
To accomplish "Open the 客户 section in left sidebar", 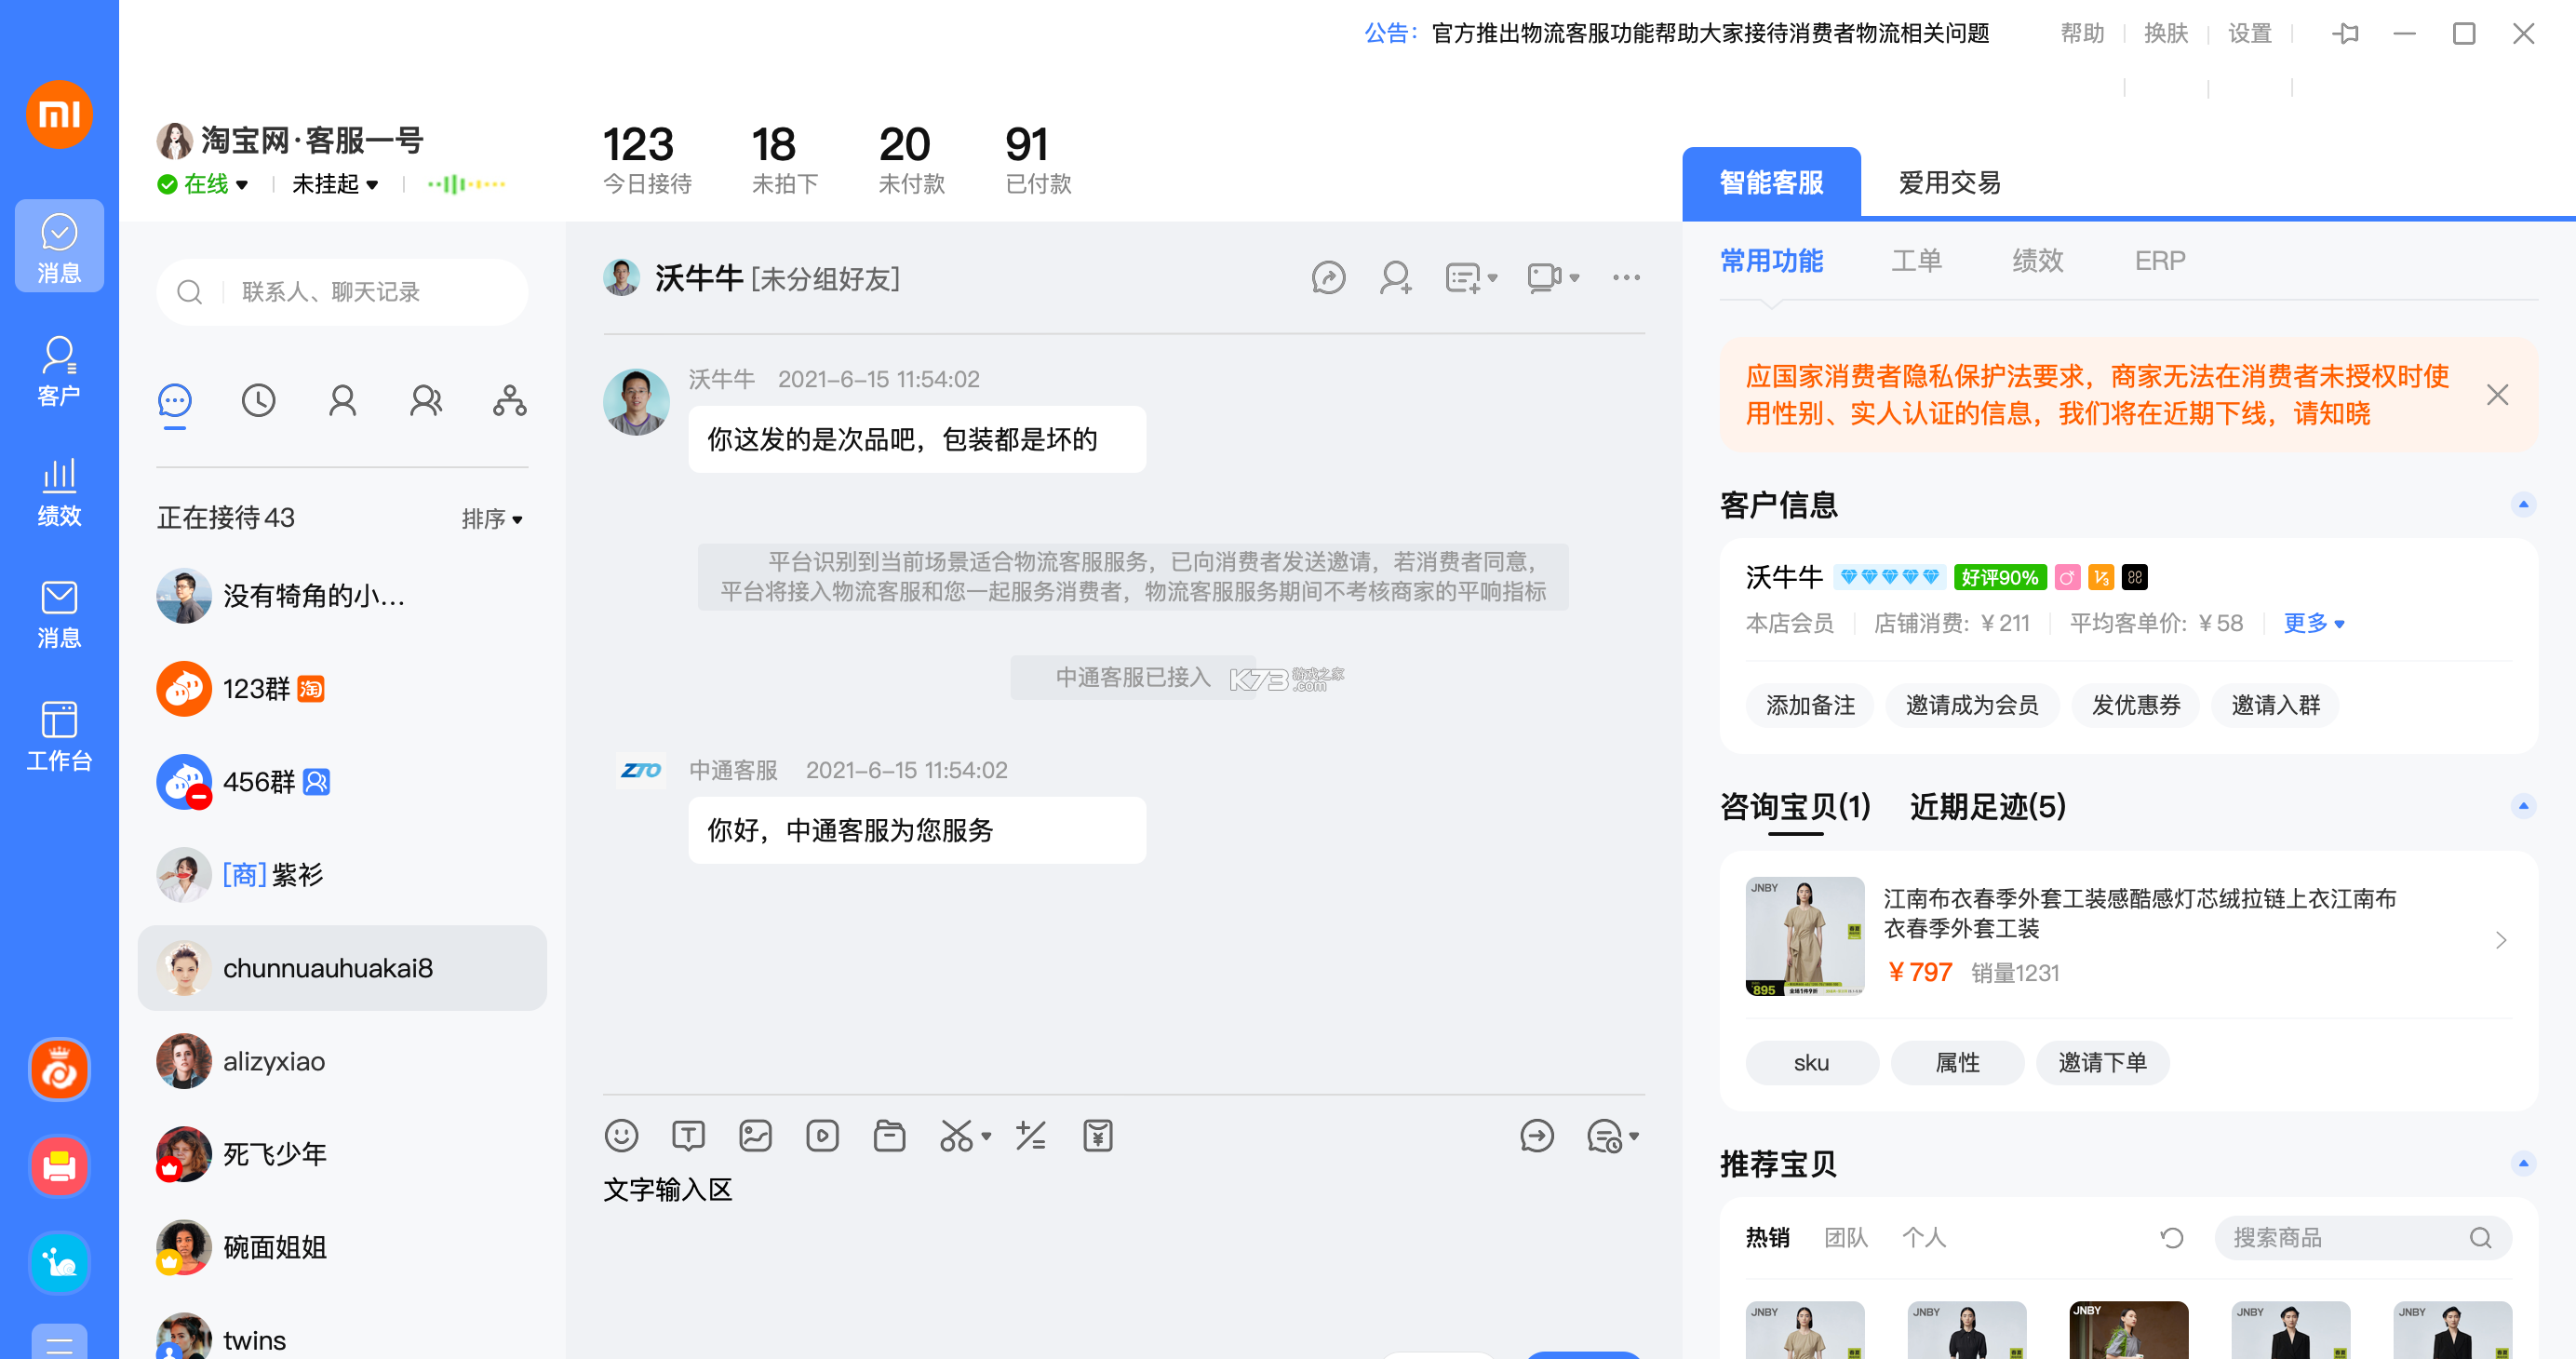I will click(59, 371).
